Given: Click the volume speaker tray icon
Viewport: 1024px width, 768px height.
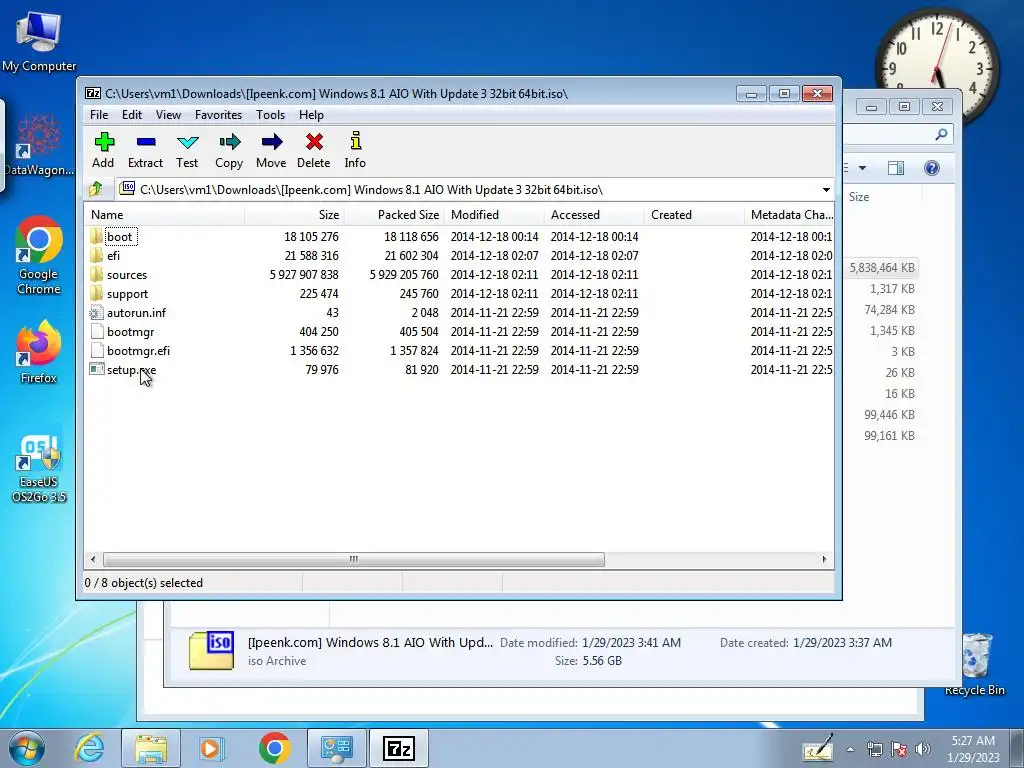Looking at the screenshot, I should point(923,749).
